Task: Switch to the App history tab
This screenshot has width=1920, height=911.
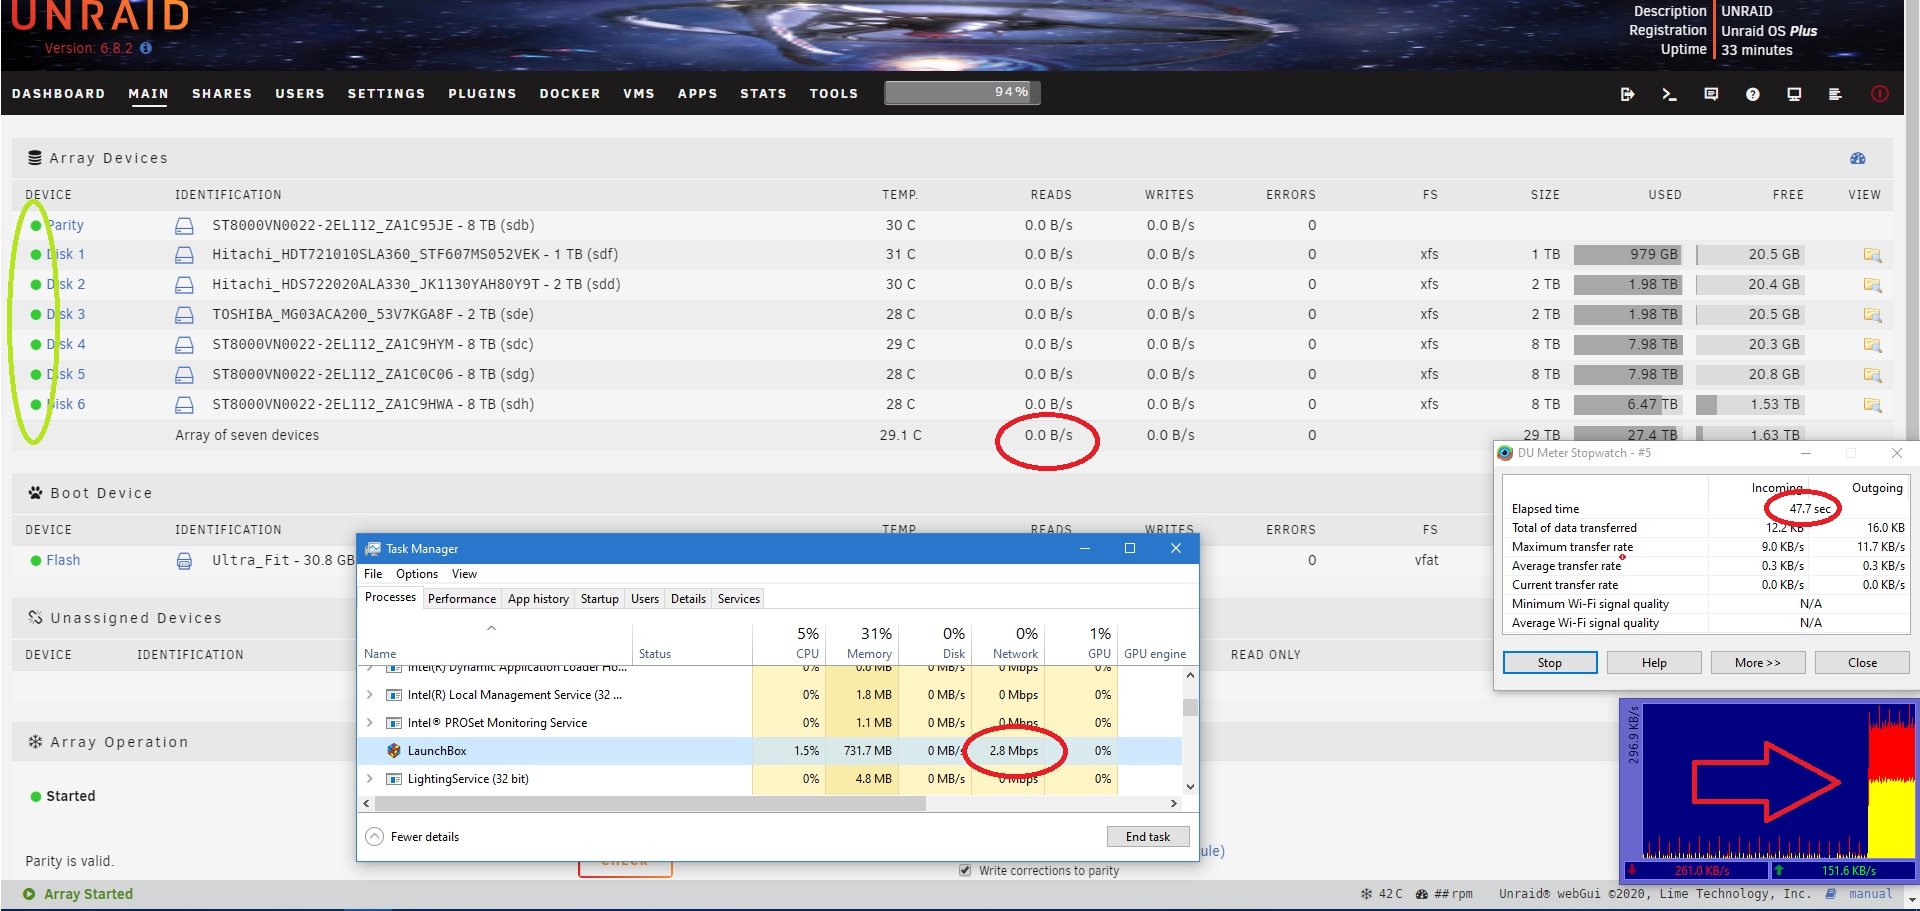Action: point(538,599)
